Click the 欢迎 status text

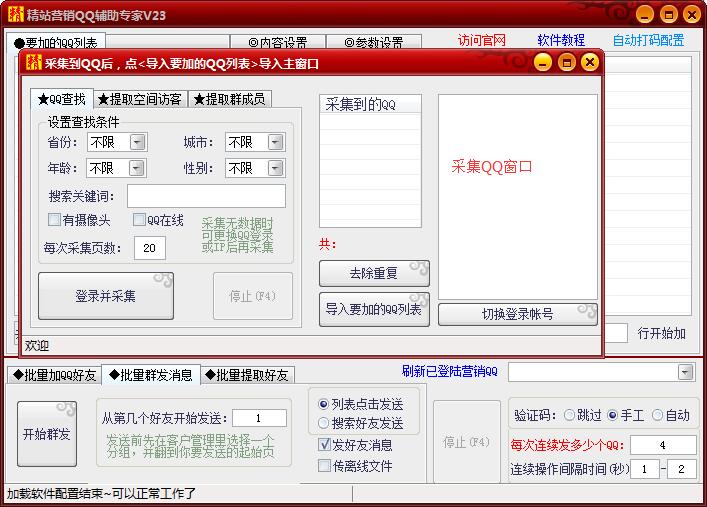(x=37, y=346)
